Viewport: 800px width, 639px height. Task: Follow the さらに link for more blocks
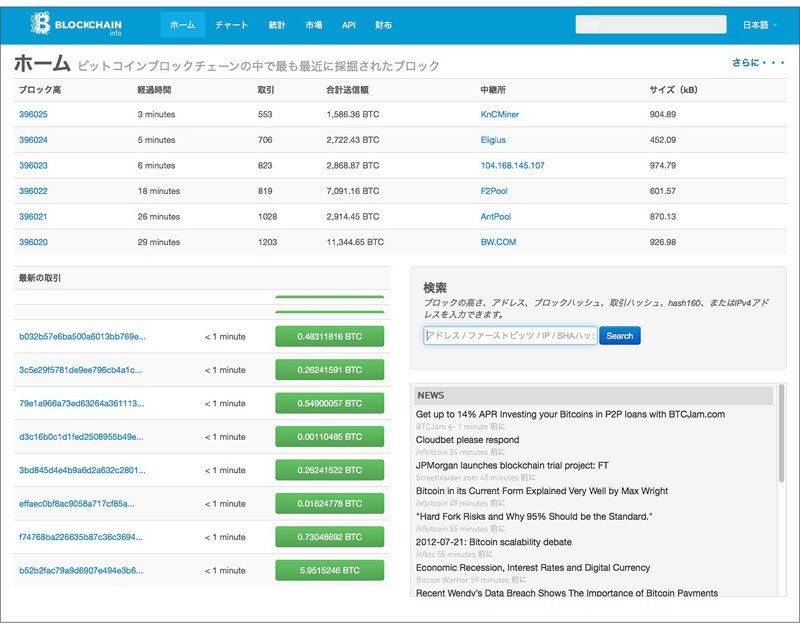758,63
